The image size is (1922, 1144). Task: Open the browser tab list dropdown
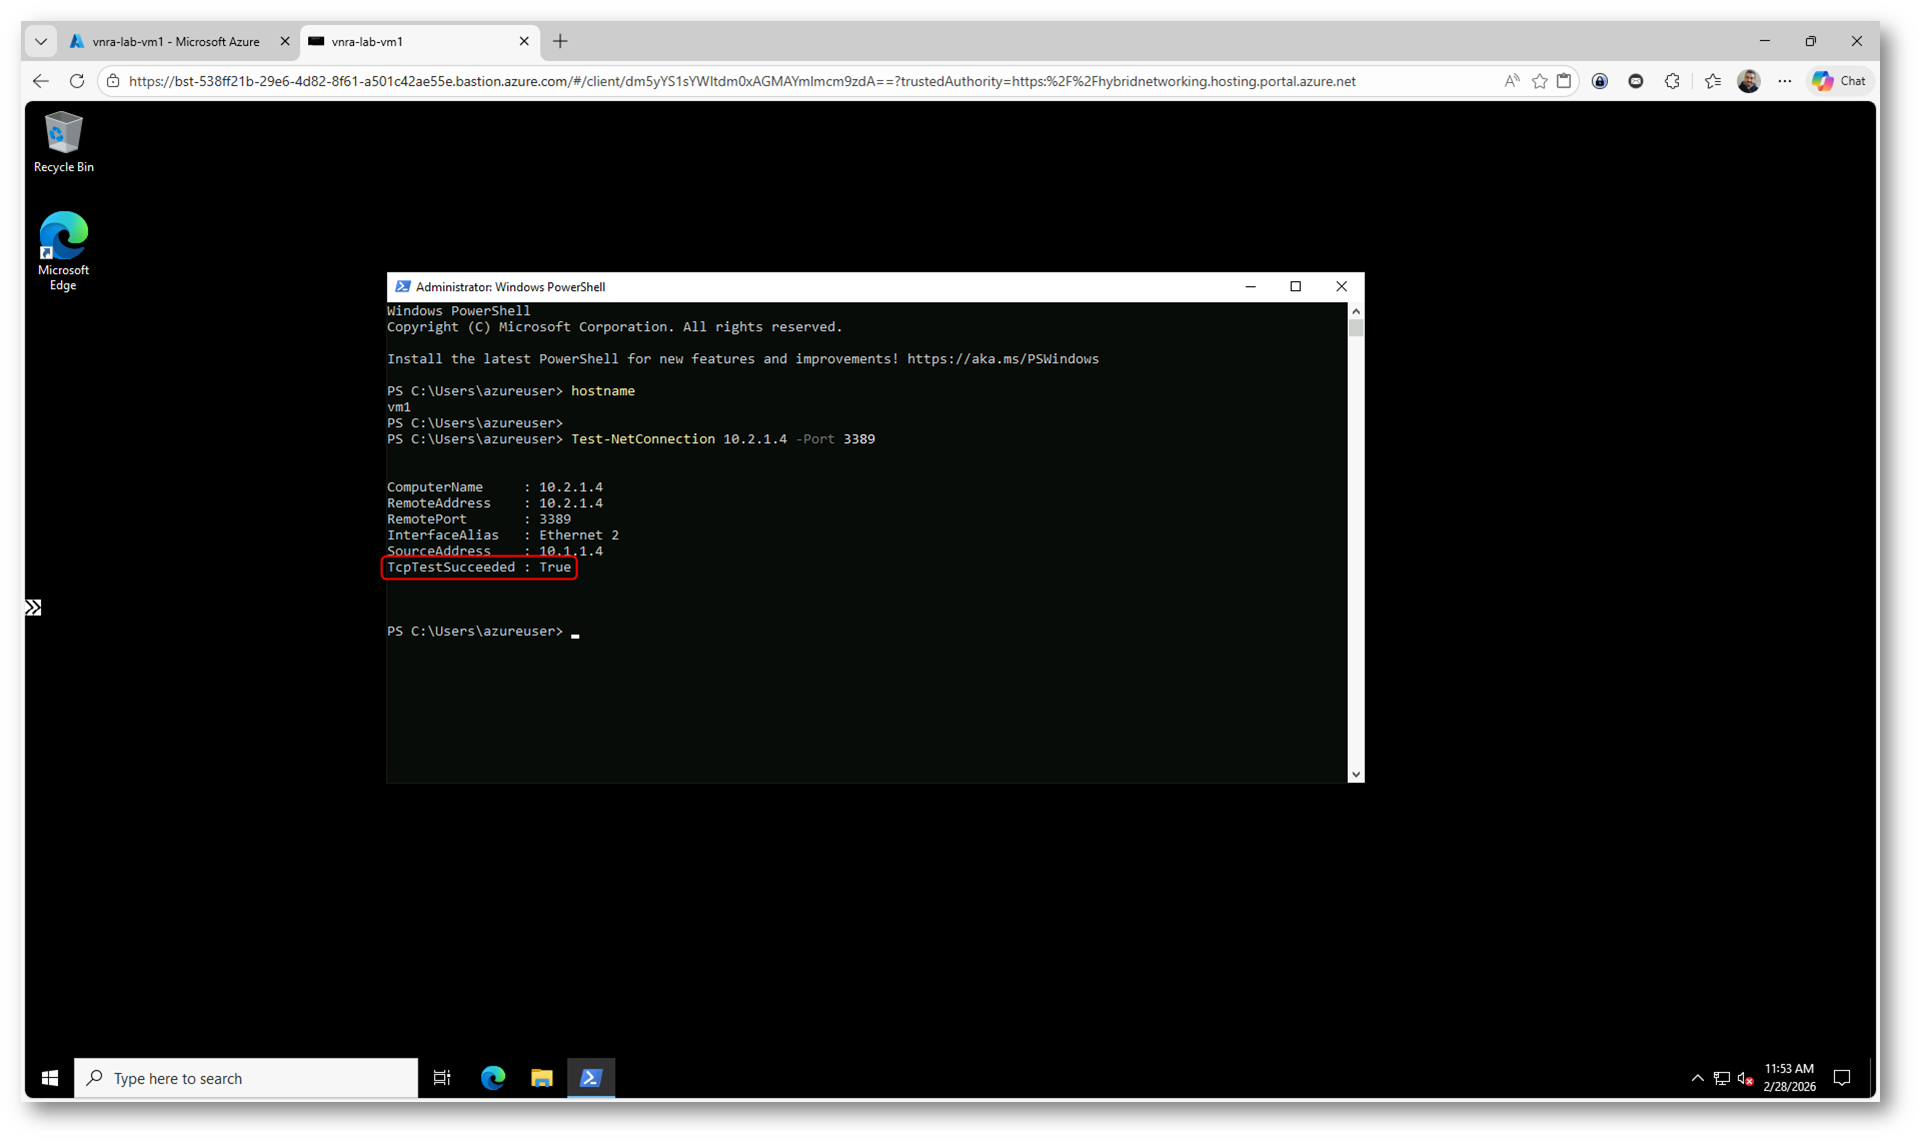tap(41, 41)
